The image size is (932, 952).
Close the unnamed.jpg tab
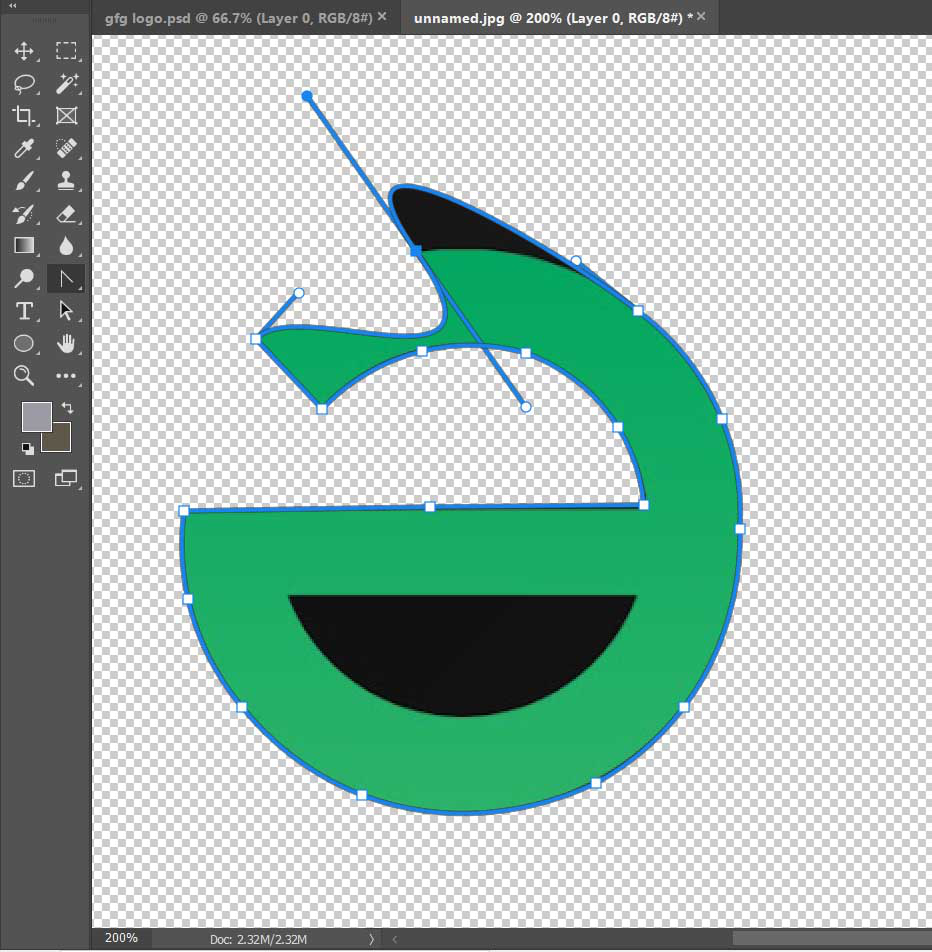[x=701, y=17]
